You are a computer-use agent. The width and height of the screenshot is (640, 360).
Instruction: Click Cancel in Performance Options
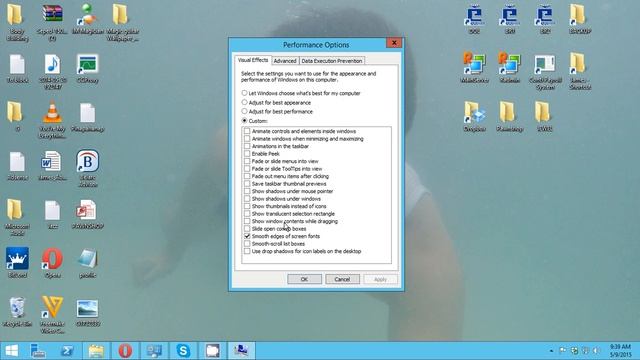coord(342,279)
